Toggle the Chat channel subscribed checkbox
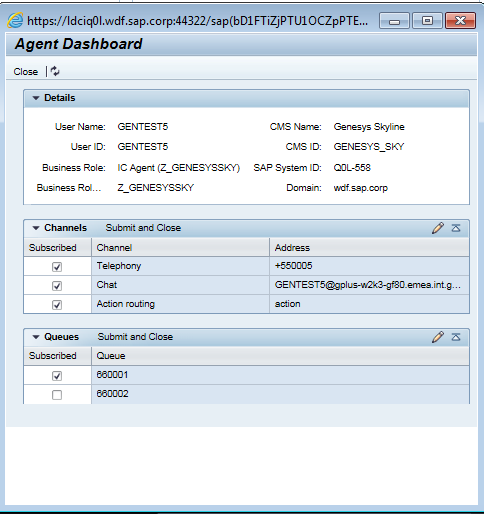The image size is (484, 514). click(x=57, y=286)
